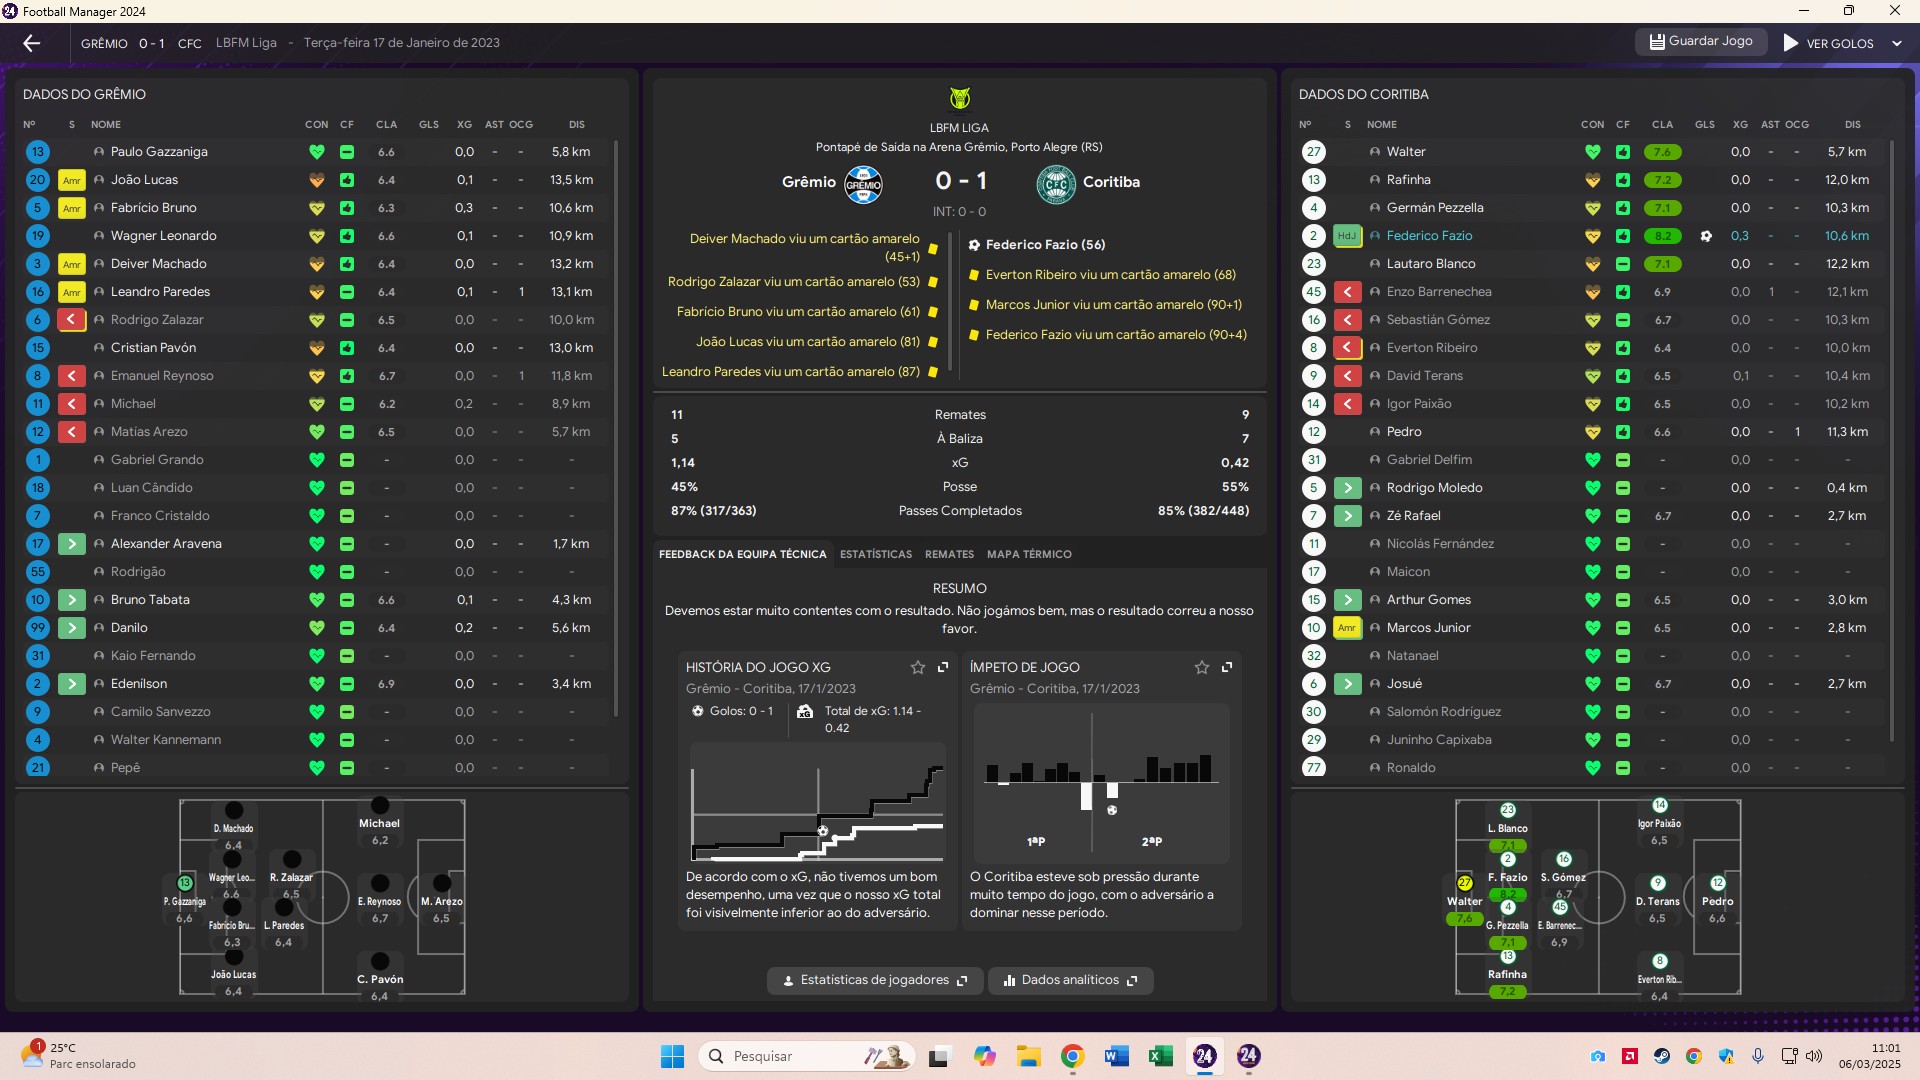
Task: Click Walter's 7.6 rating badge in Coritiba table
Action: pyautogui.click(x=1662, y=152)
